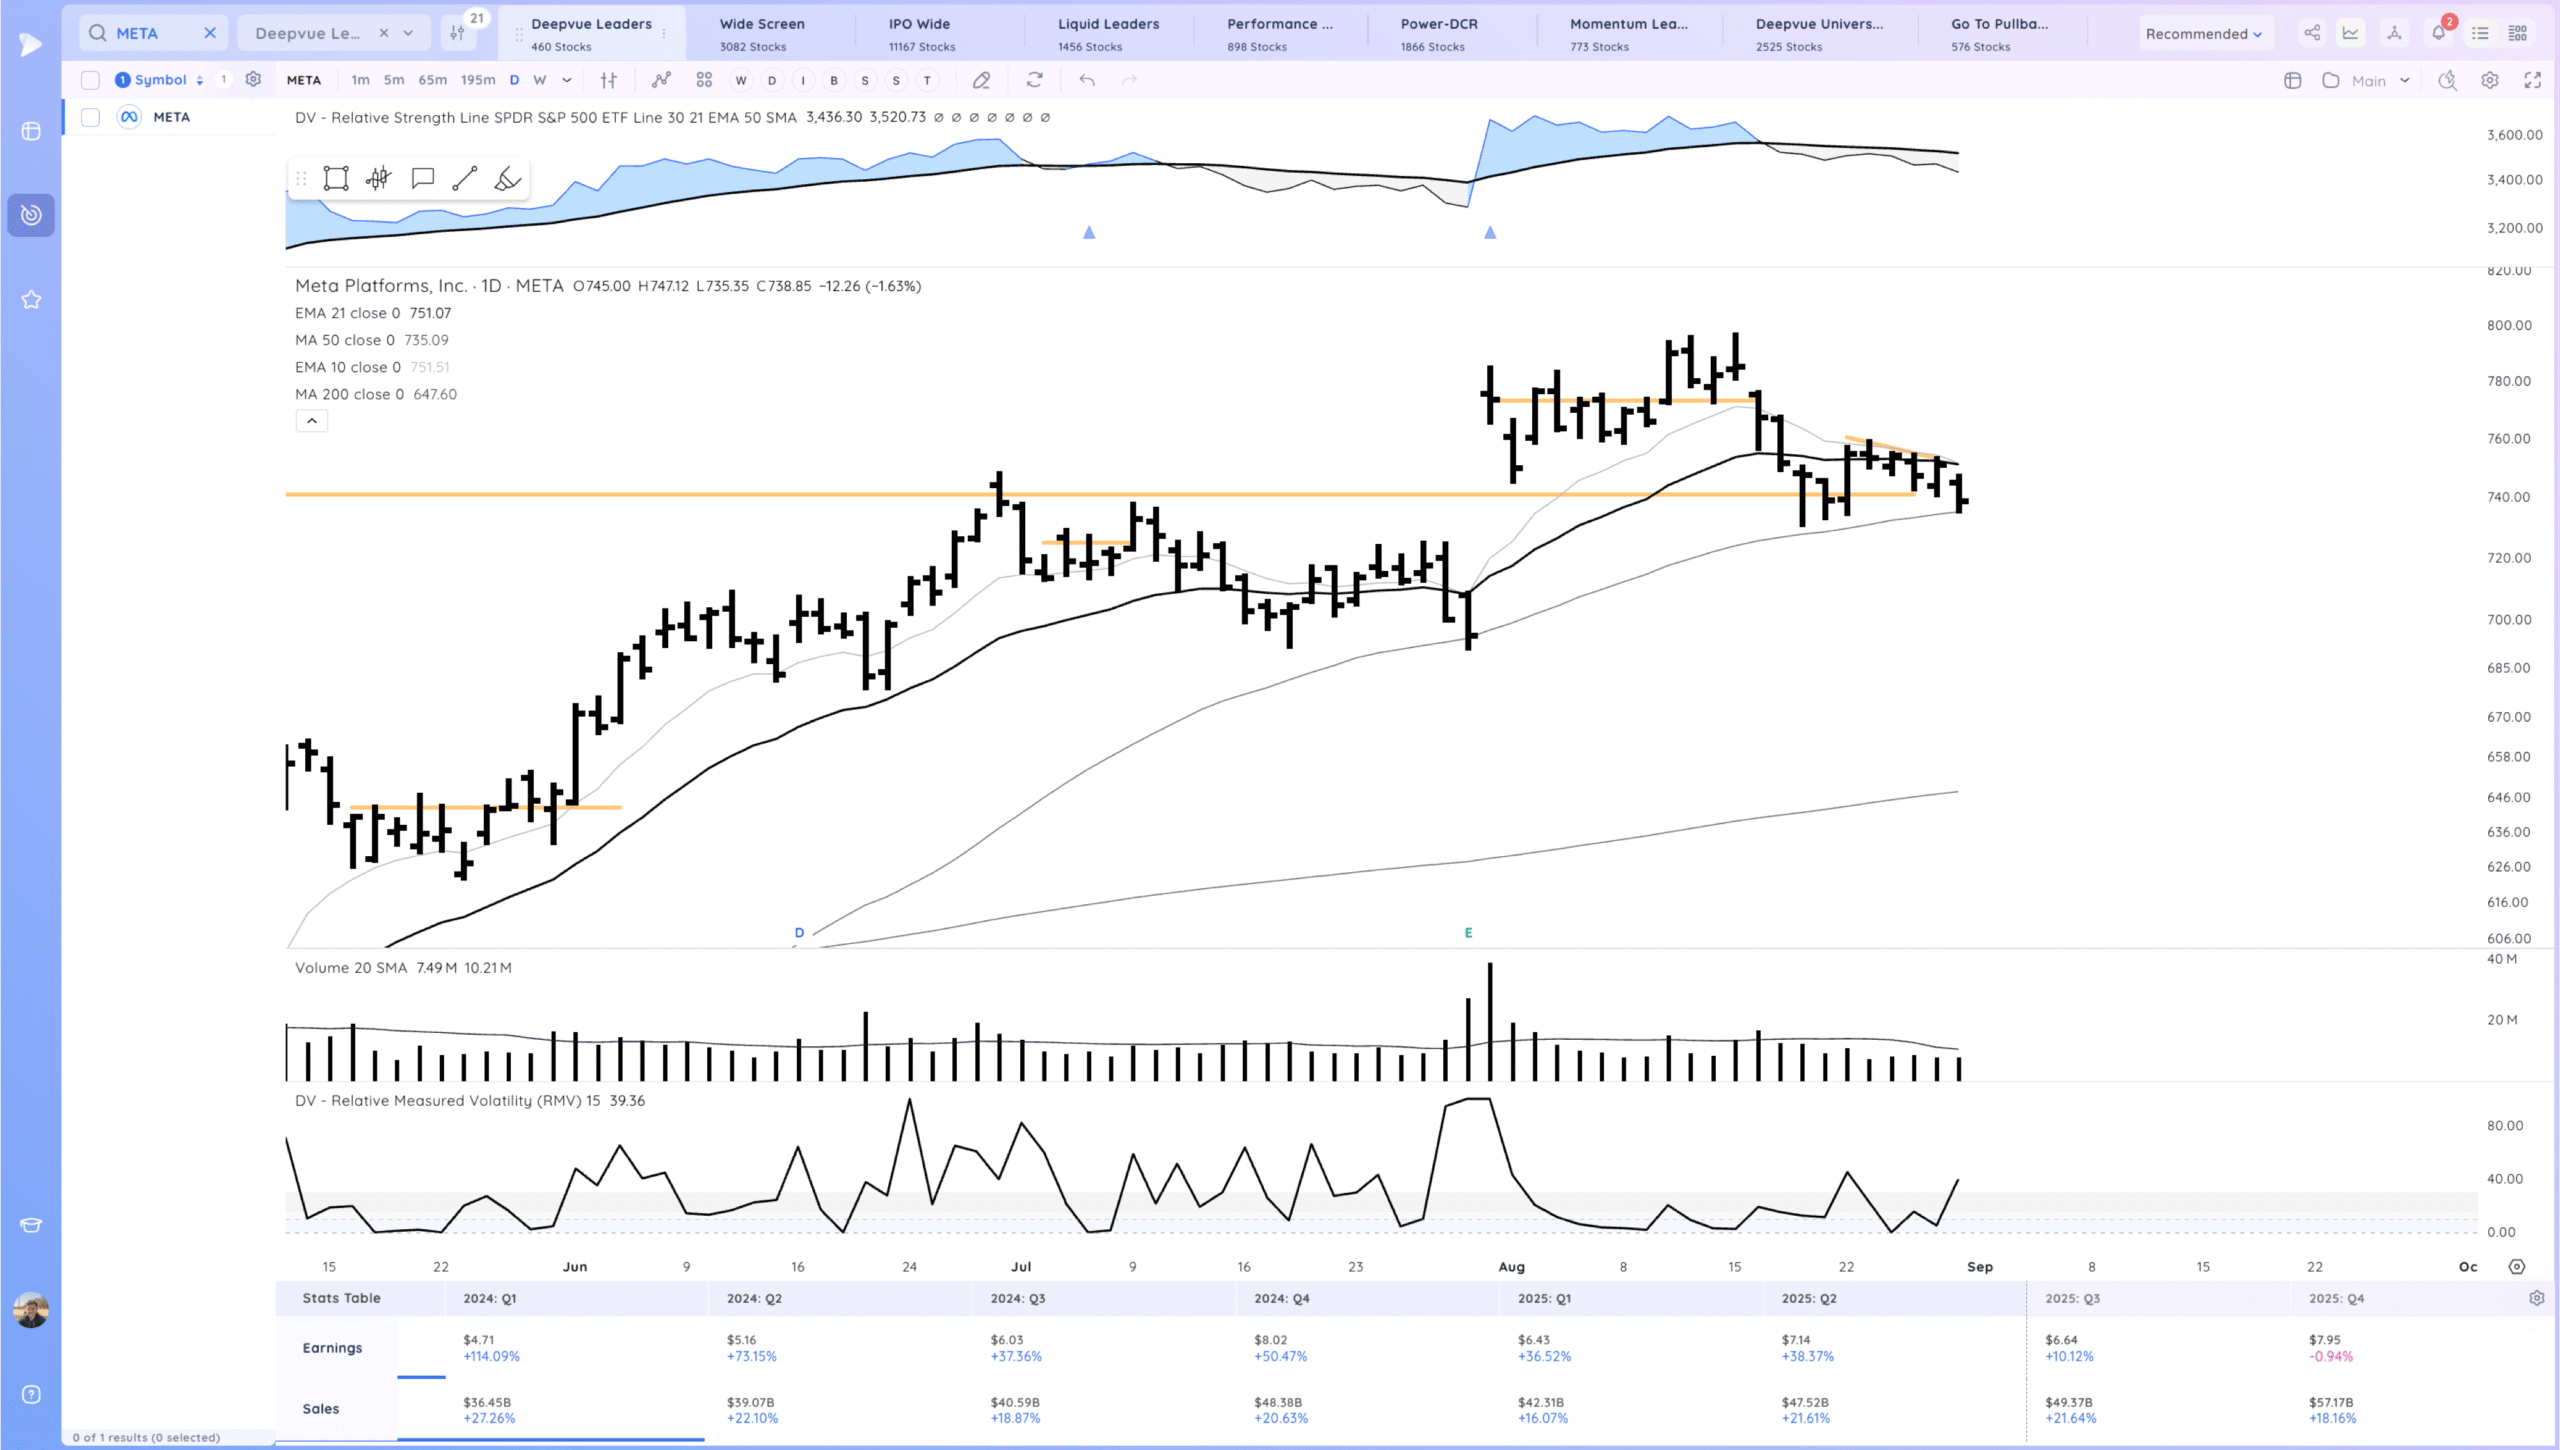
Task: Click the share icon in the top bar
Action: click(2312, 33)
